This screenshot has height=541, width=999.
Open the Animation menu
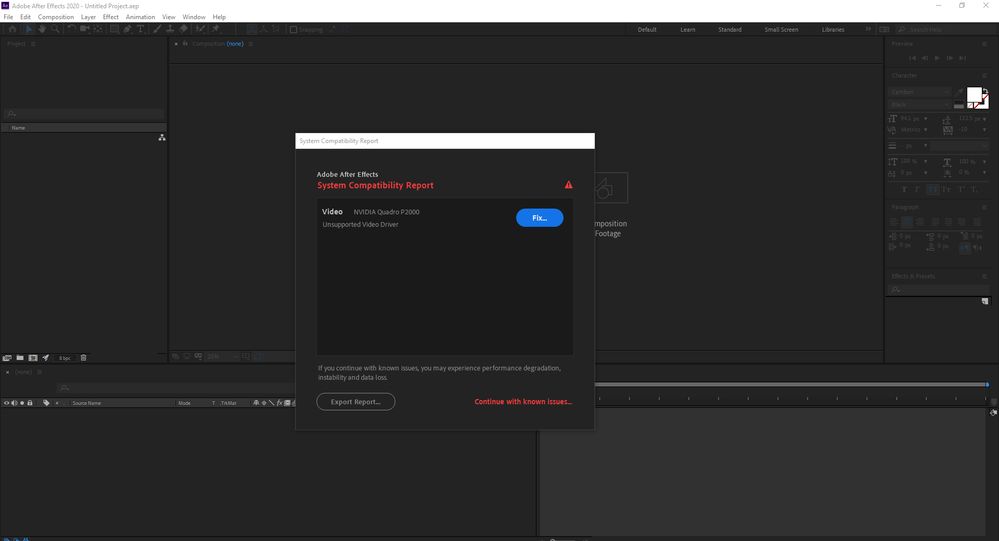[x=140, y=17]
